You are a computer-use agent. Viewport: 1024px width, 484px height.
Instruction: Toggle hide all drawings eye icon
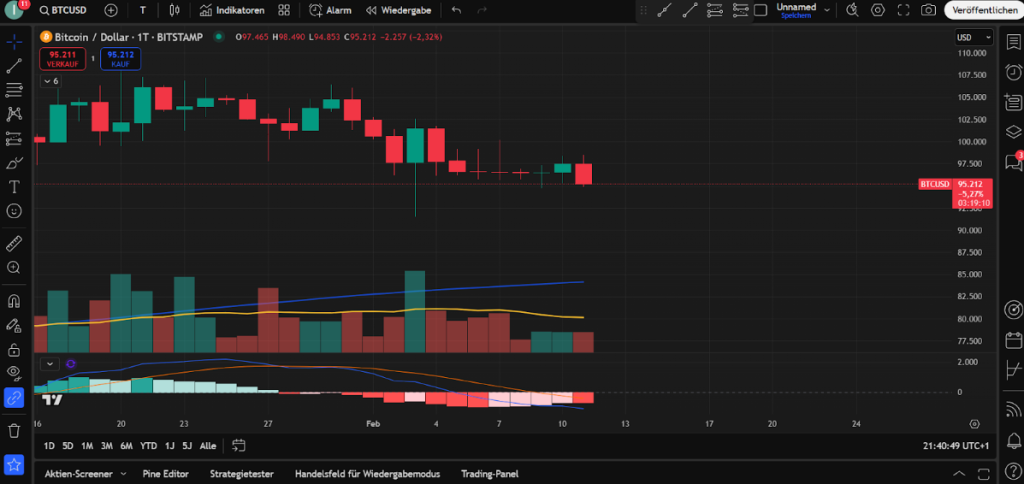click(14, 373)
